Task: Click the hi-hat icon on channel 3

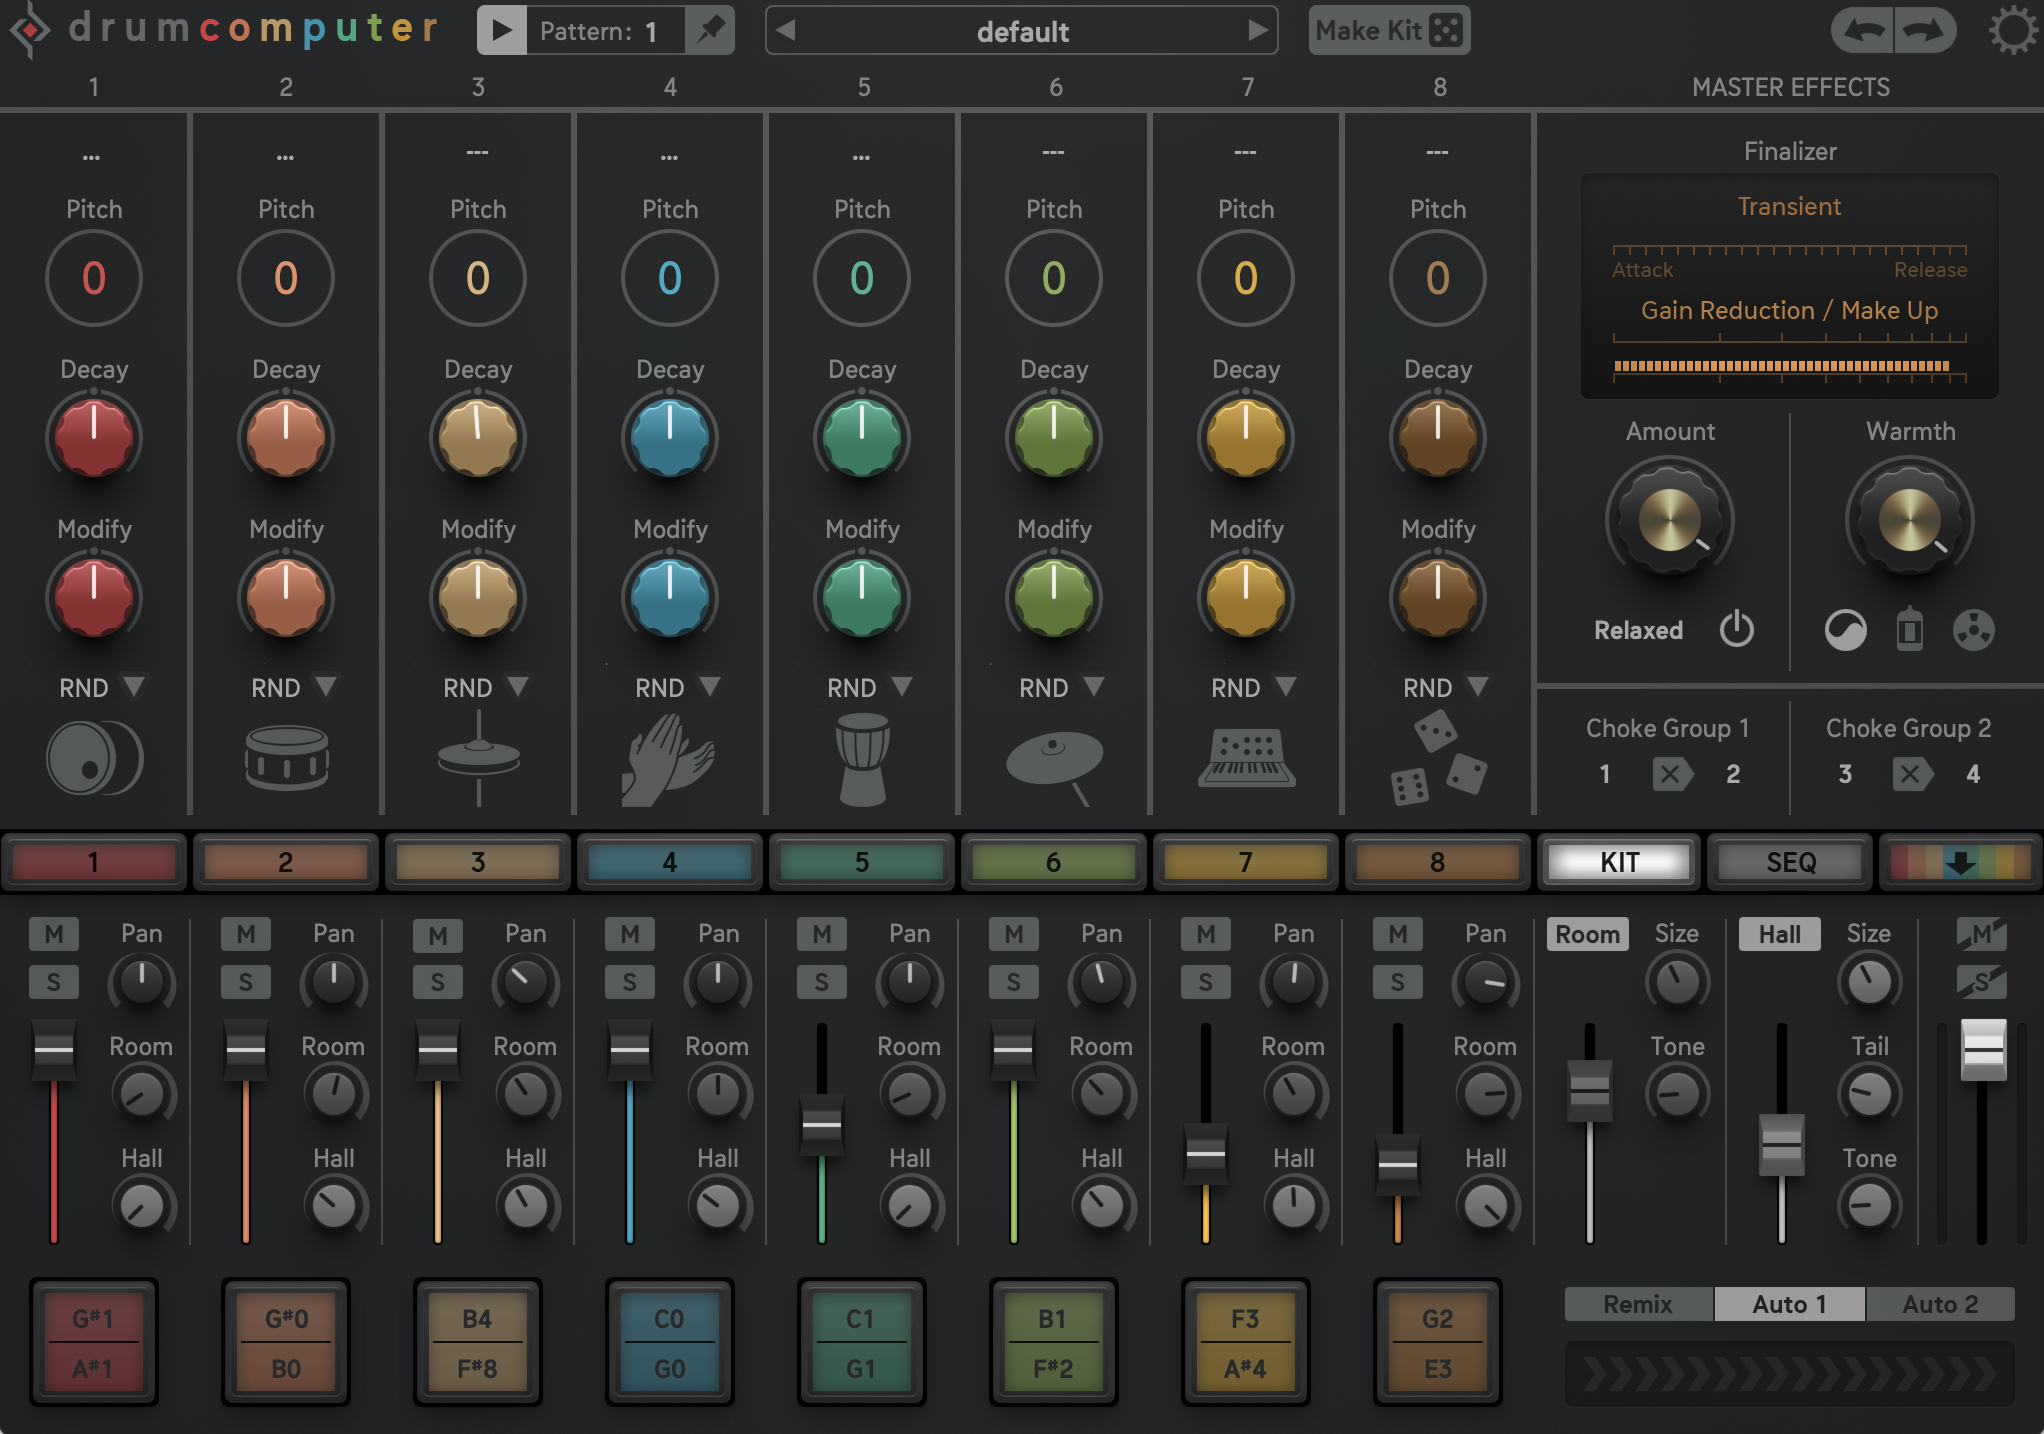Action: coord(478,758)
